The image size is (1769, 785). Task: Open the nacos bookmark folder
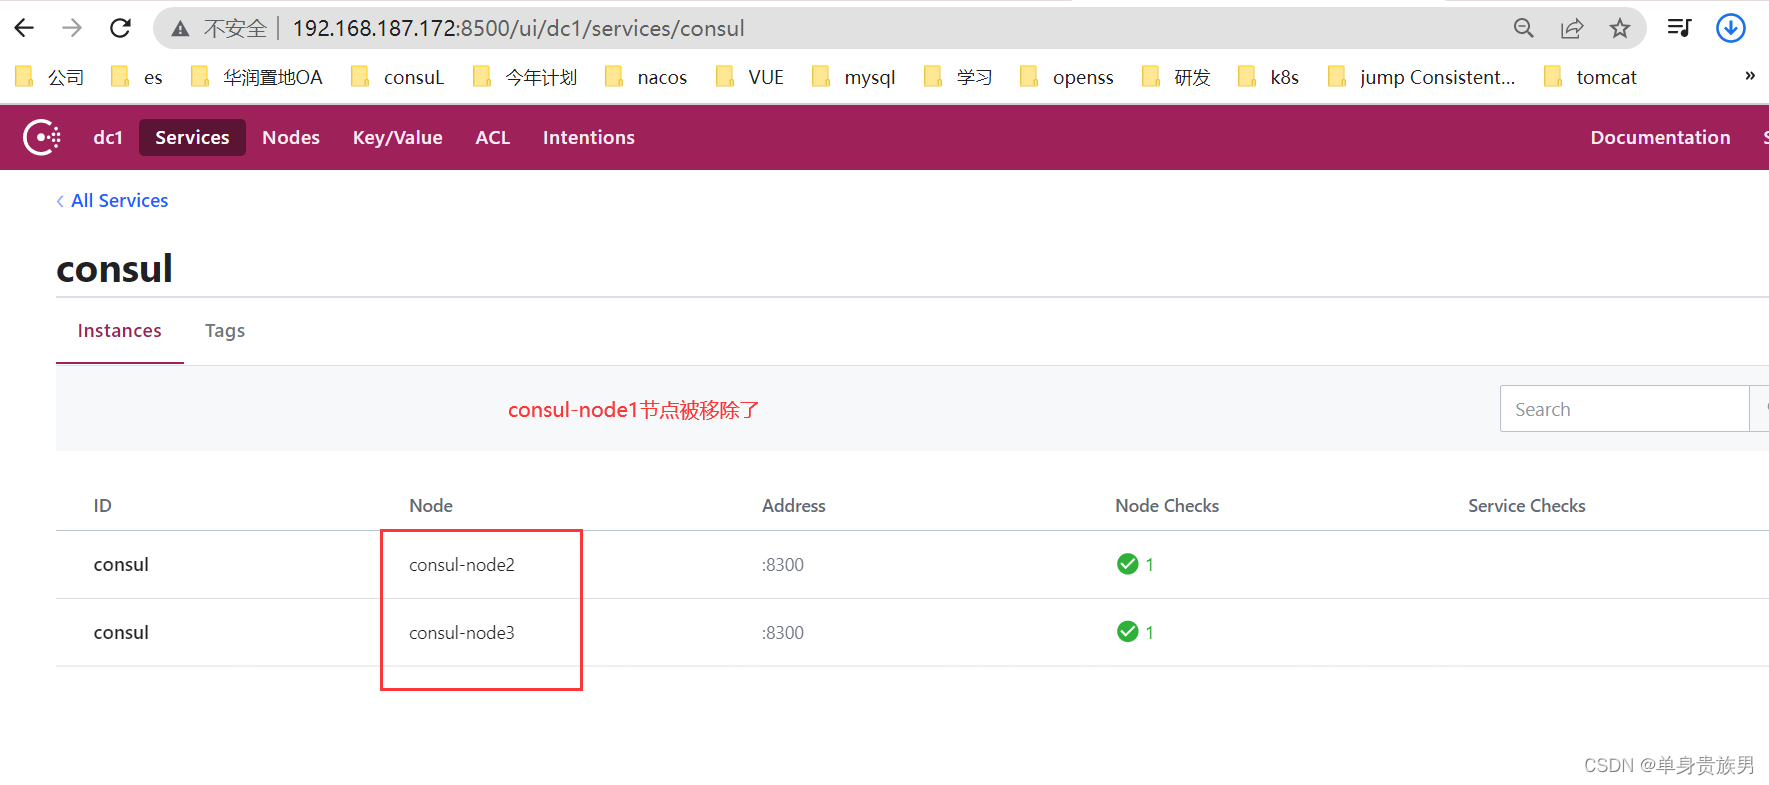pyautogui.click(x=646, y=77)
